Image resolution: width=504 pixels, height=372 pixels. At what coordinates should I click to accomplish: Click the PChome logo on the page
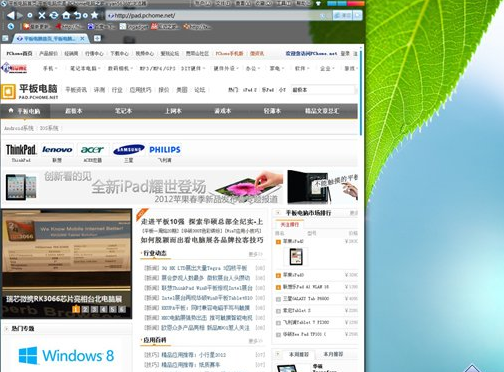(14, 68)
